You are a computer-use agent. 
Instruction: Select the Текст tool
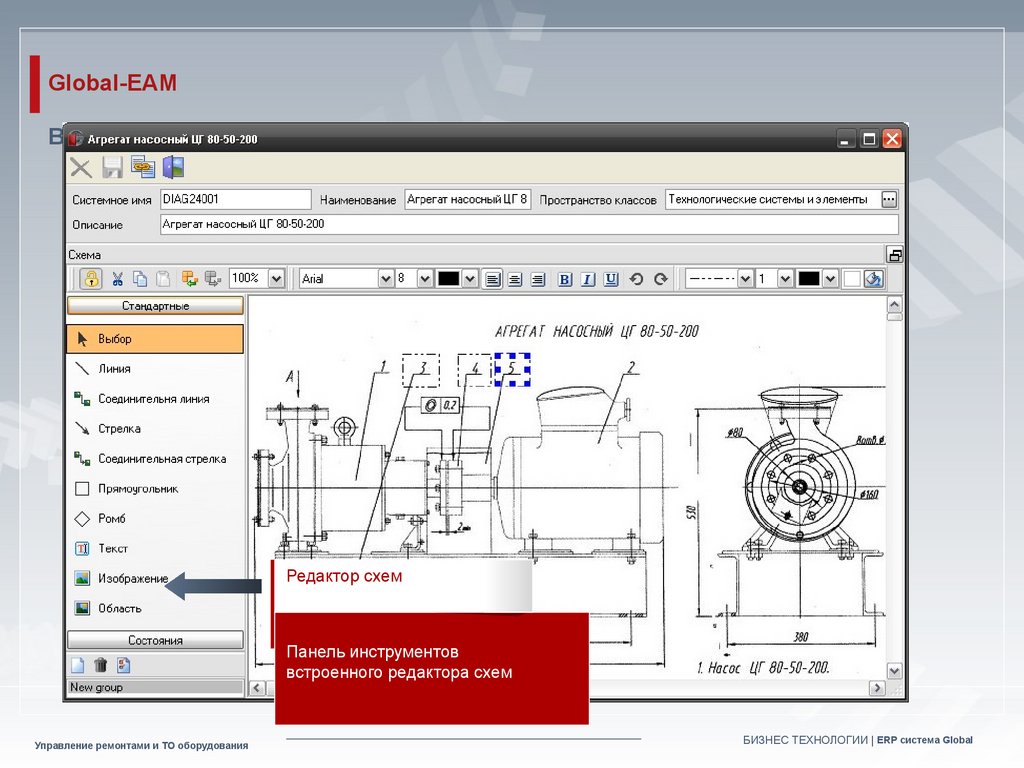155,549
